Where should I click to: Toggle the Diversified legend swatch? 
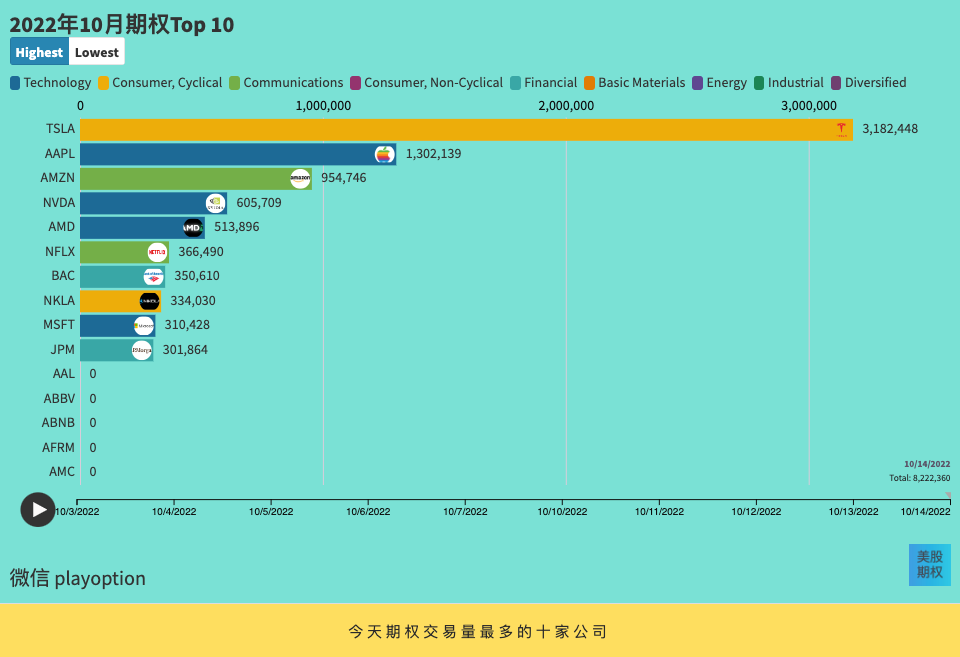836,83
